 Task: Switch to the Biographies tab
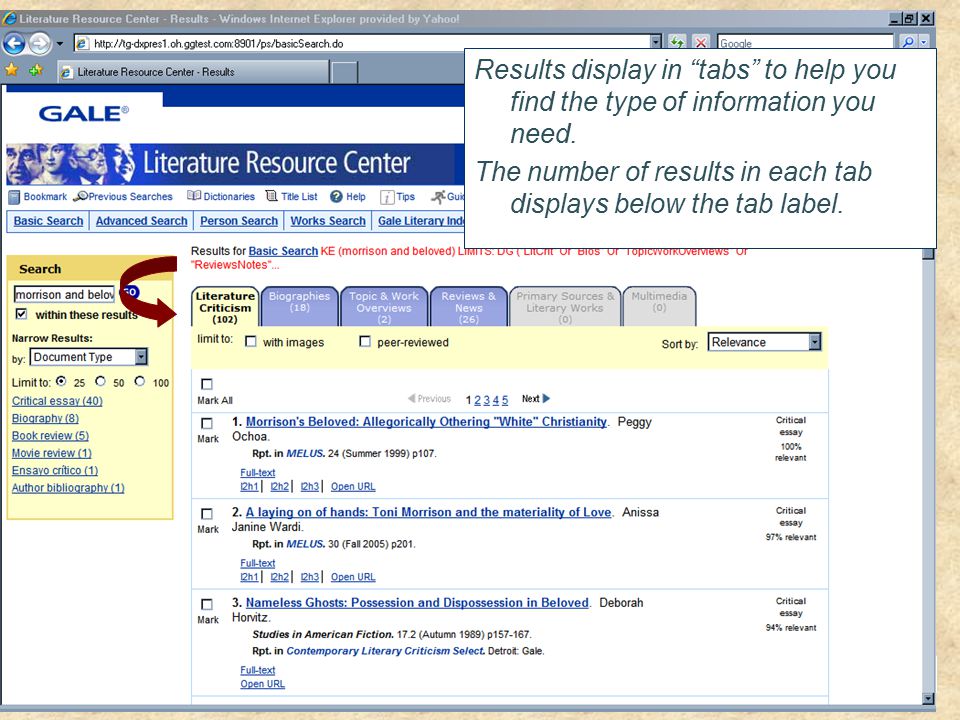[x=299, y=306]
